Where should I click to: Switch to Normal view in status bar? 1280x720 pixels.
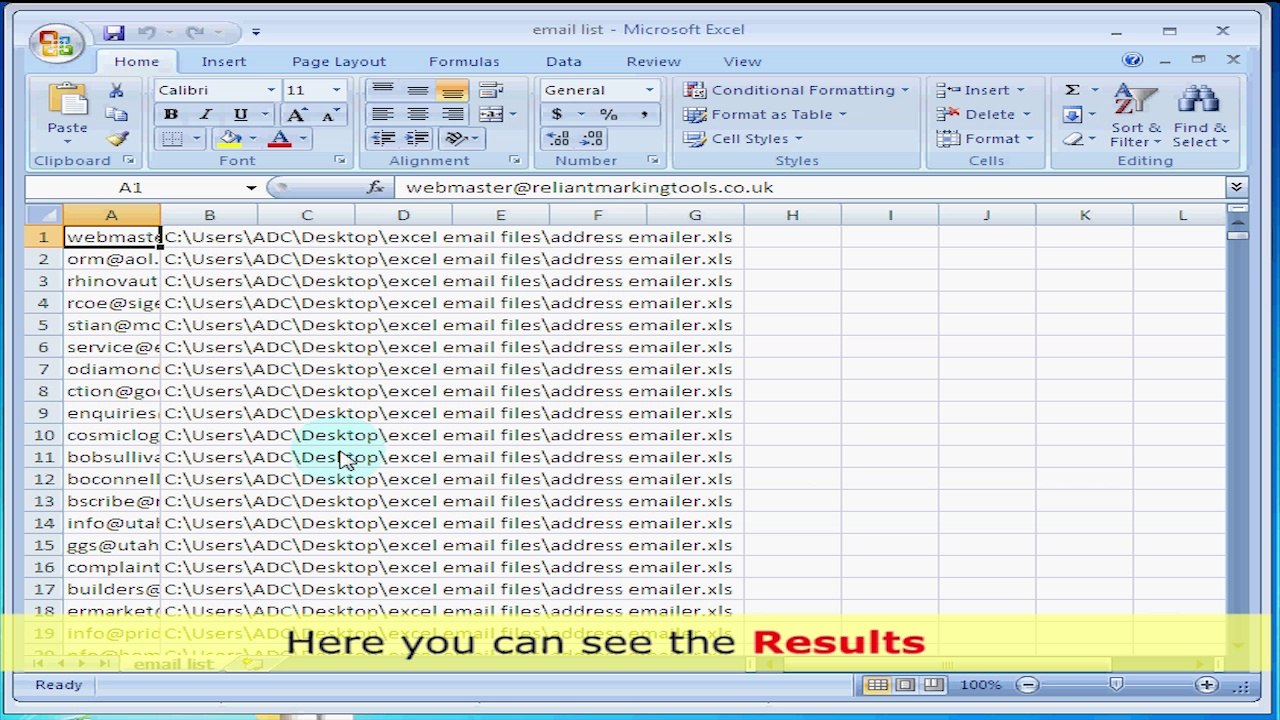(x=877, y=685)
